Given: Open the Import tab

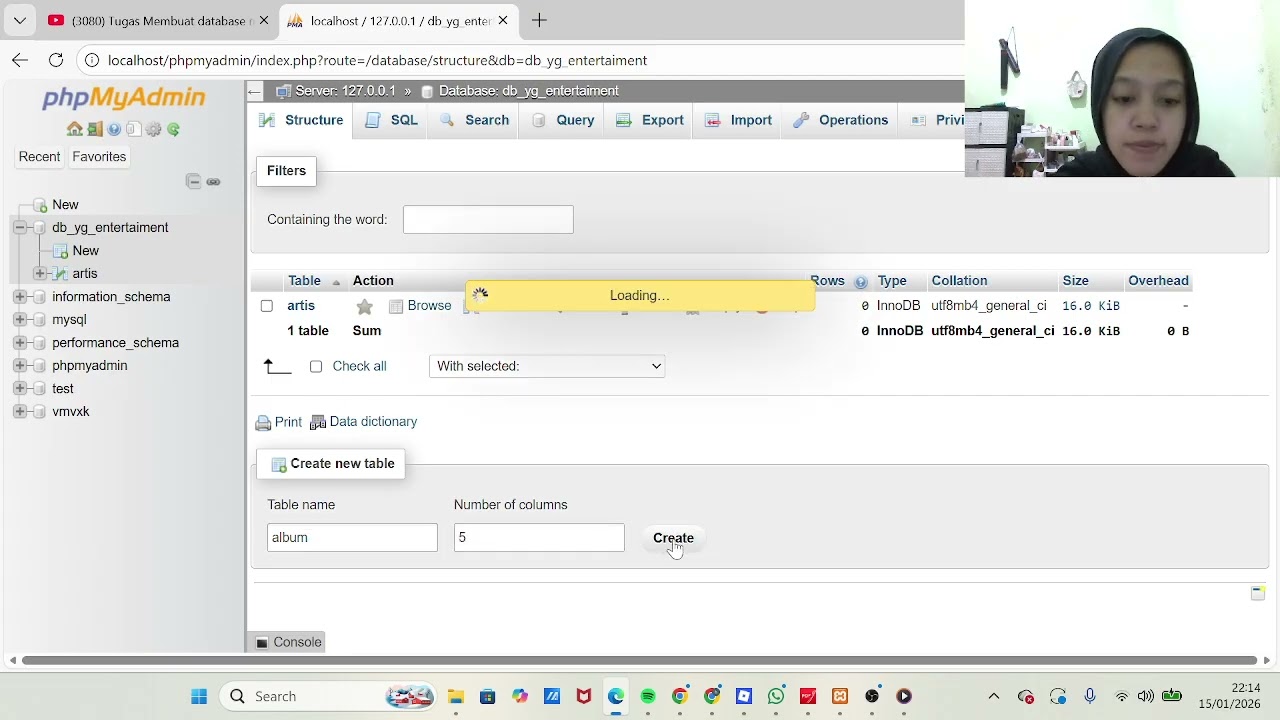Looking at the screenshot, I should [x=739, y=120].
